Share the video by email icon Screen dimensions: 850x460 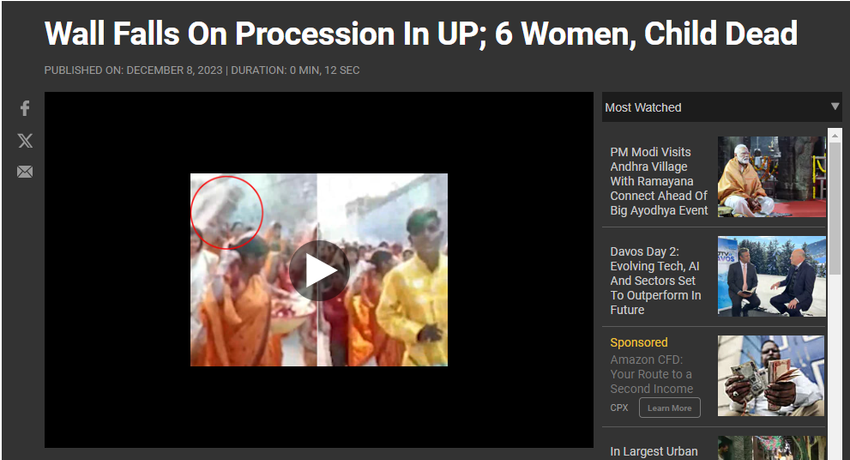pyautogui.click(x=25, y=172)
